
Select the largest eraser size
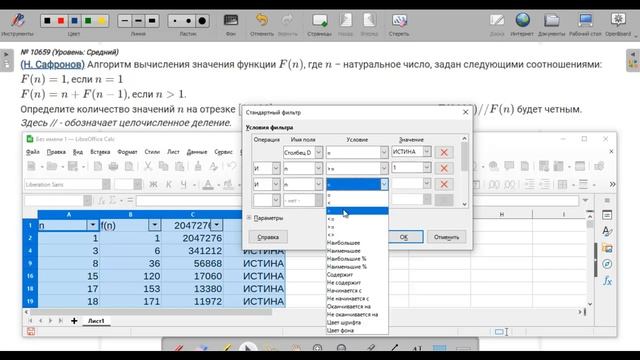coord(202,20)
